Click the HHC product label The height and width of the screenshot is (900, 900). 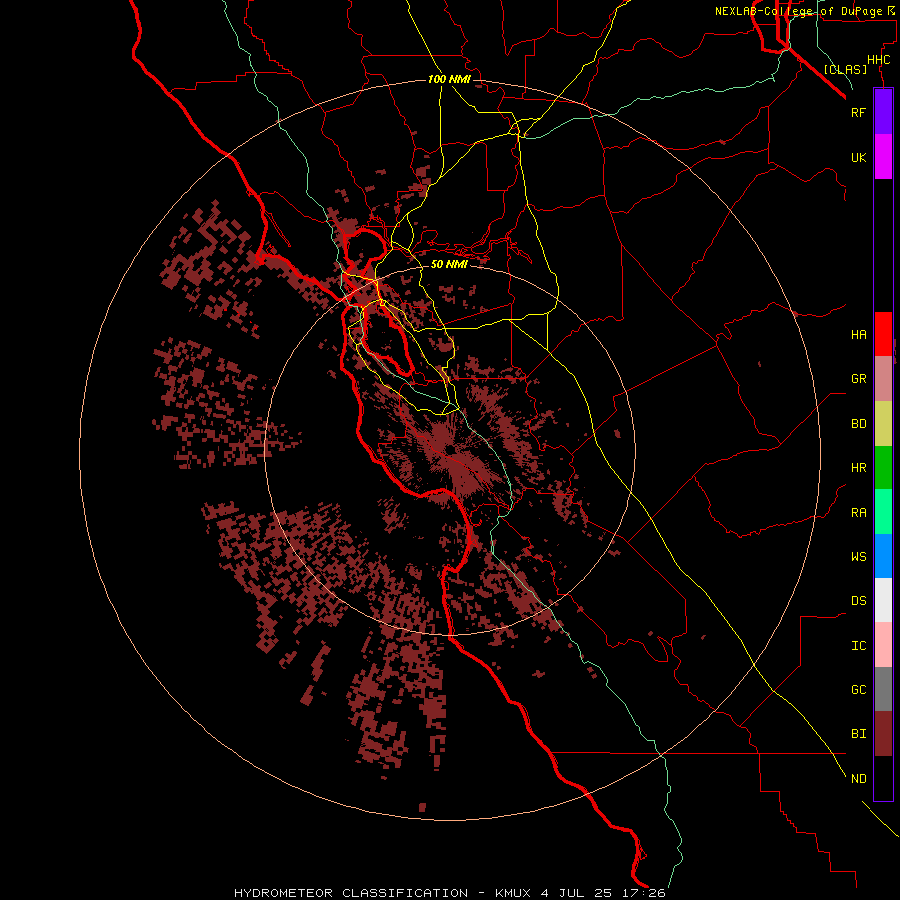(878, 60)
